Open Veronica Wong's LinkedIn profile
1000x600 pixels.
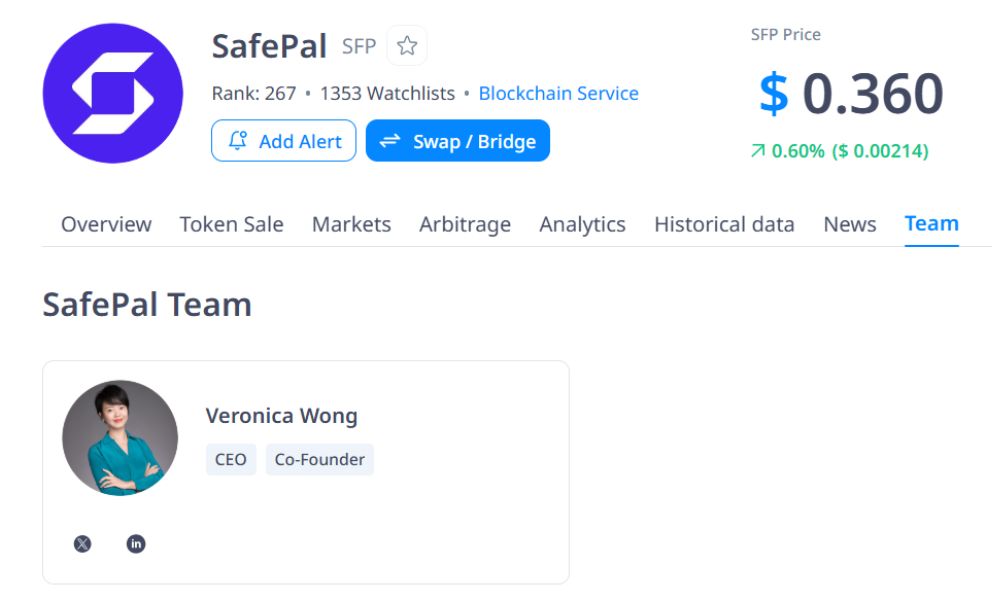pyautogui.click(x=135, y=543)
